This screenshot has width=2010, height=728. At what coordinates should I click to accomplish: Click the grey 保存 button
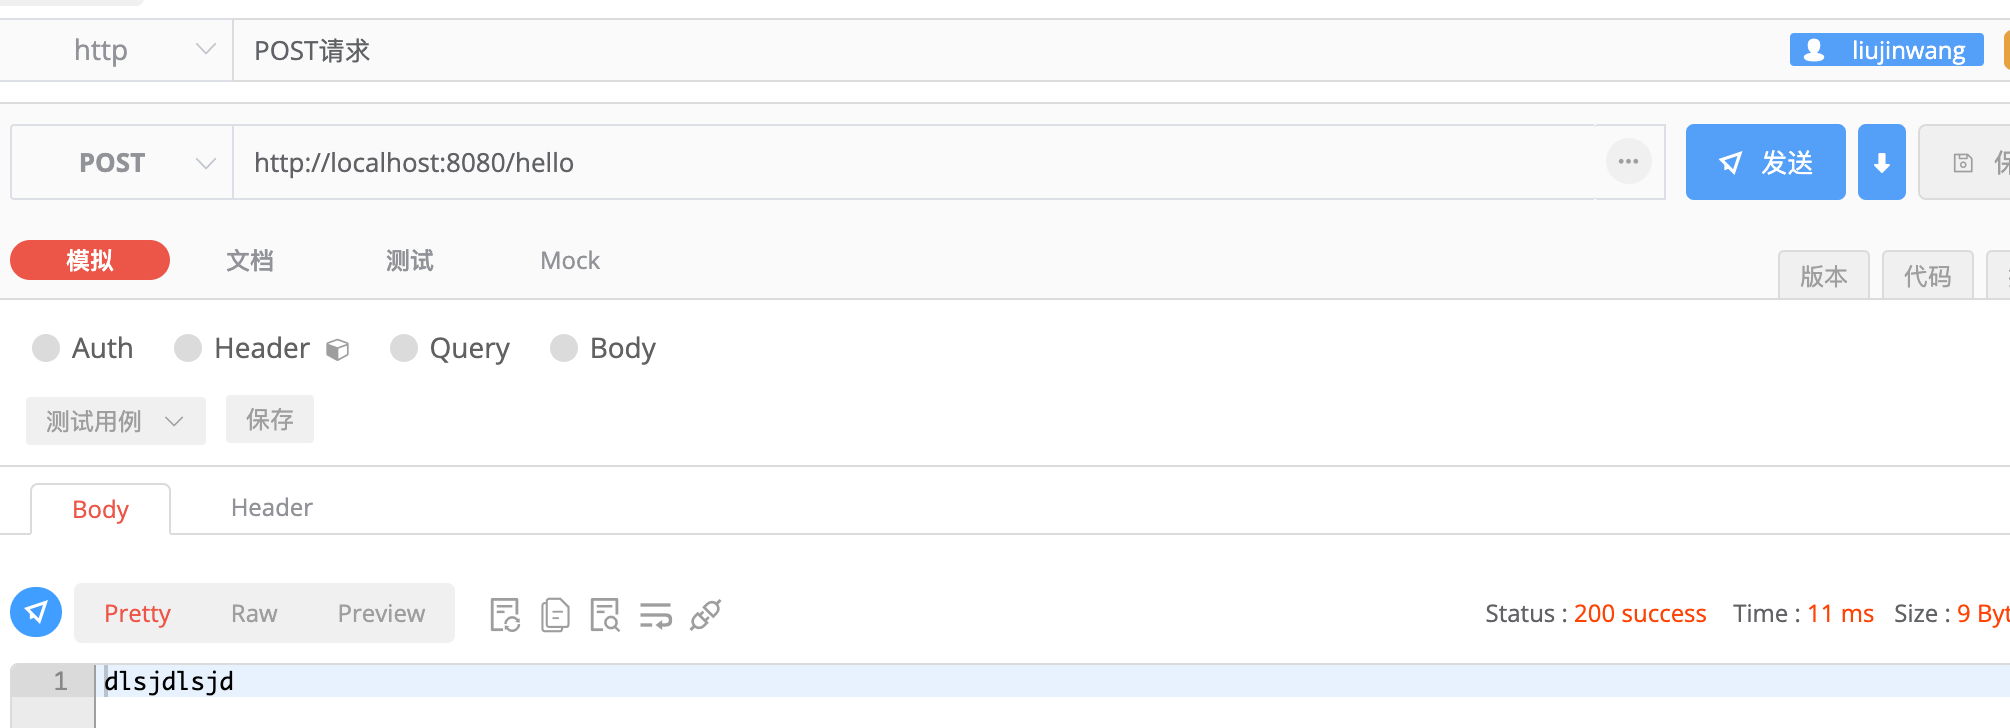tap(270, 419)
